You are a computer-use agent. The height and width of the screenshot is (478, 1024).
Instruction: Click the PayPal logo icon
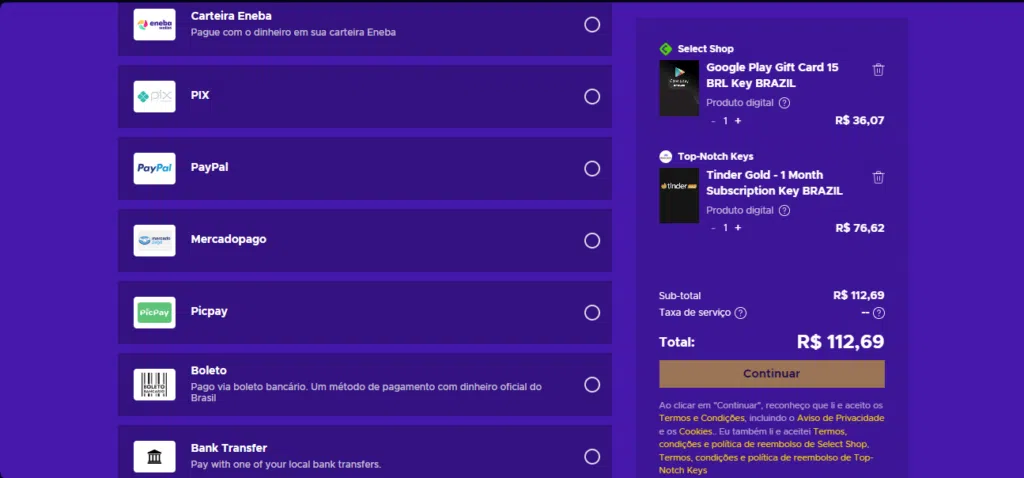tap(155, 168)
